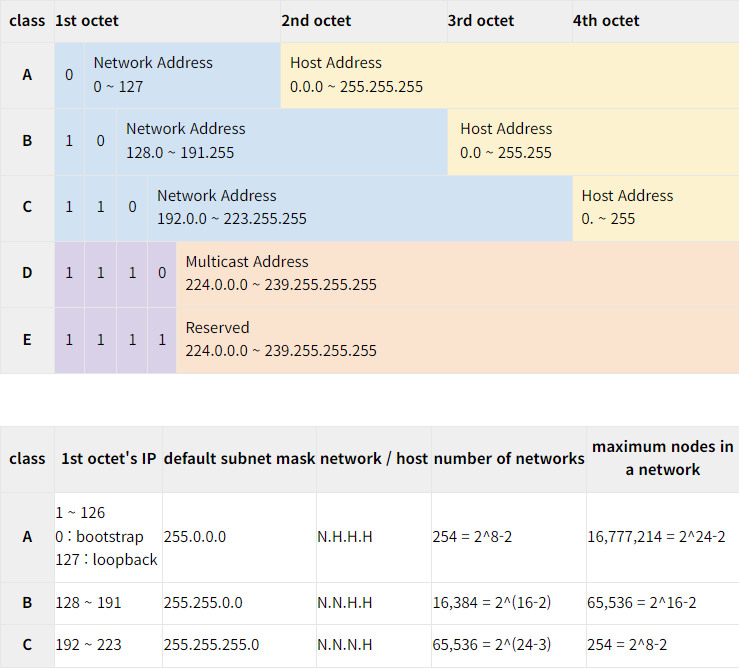Screen dimensions: 739x668
Task: Click Class C Network Address 192.0.0 range
Action: click(360, 208)
